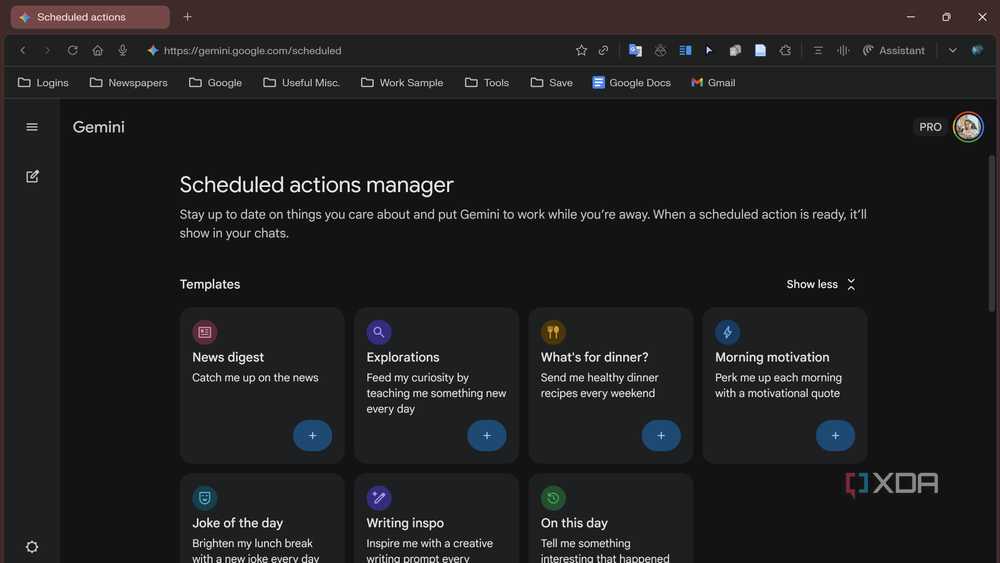Open the Google Docs bookmark
This screenshot has width=1000, height=563.
click(631, 83)
